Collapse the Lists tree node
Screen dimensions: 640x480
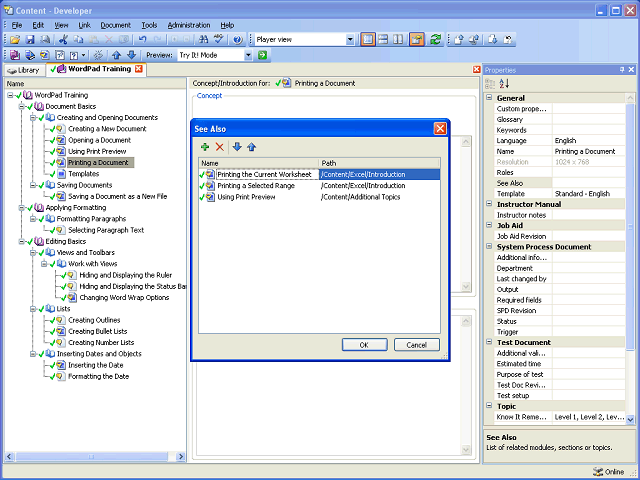tap(33, 309)
